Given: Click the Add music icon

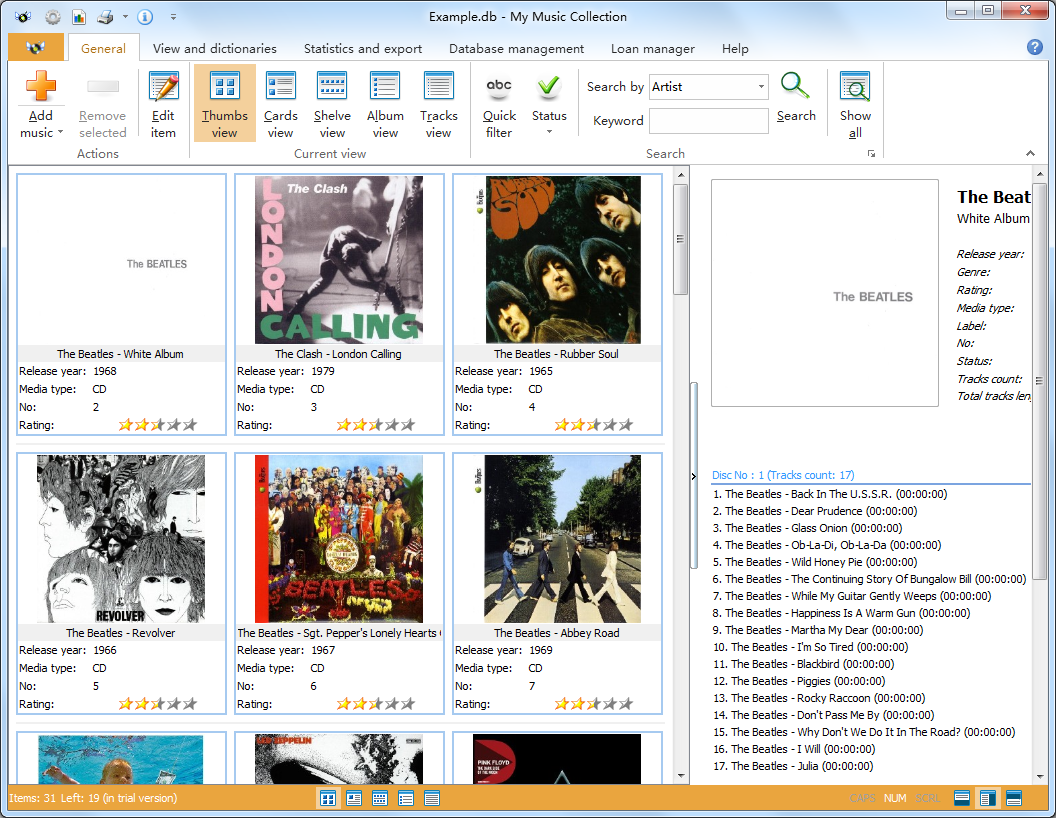Looking at the screenshot, I should 41,88.
